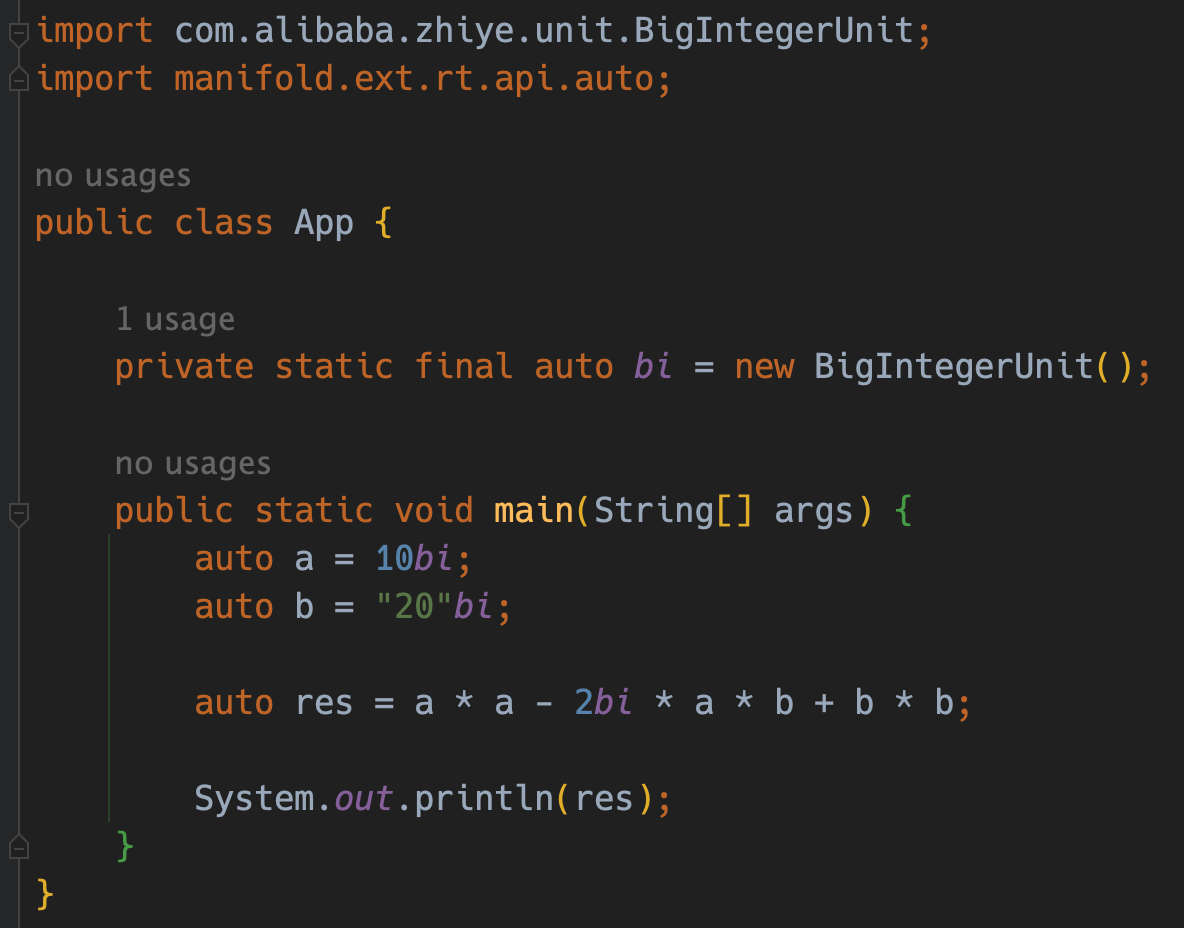Viewport: 1184px width, 928px height.
Task: Collapse the imports fold on first import line
Action: click(18, 33)
